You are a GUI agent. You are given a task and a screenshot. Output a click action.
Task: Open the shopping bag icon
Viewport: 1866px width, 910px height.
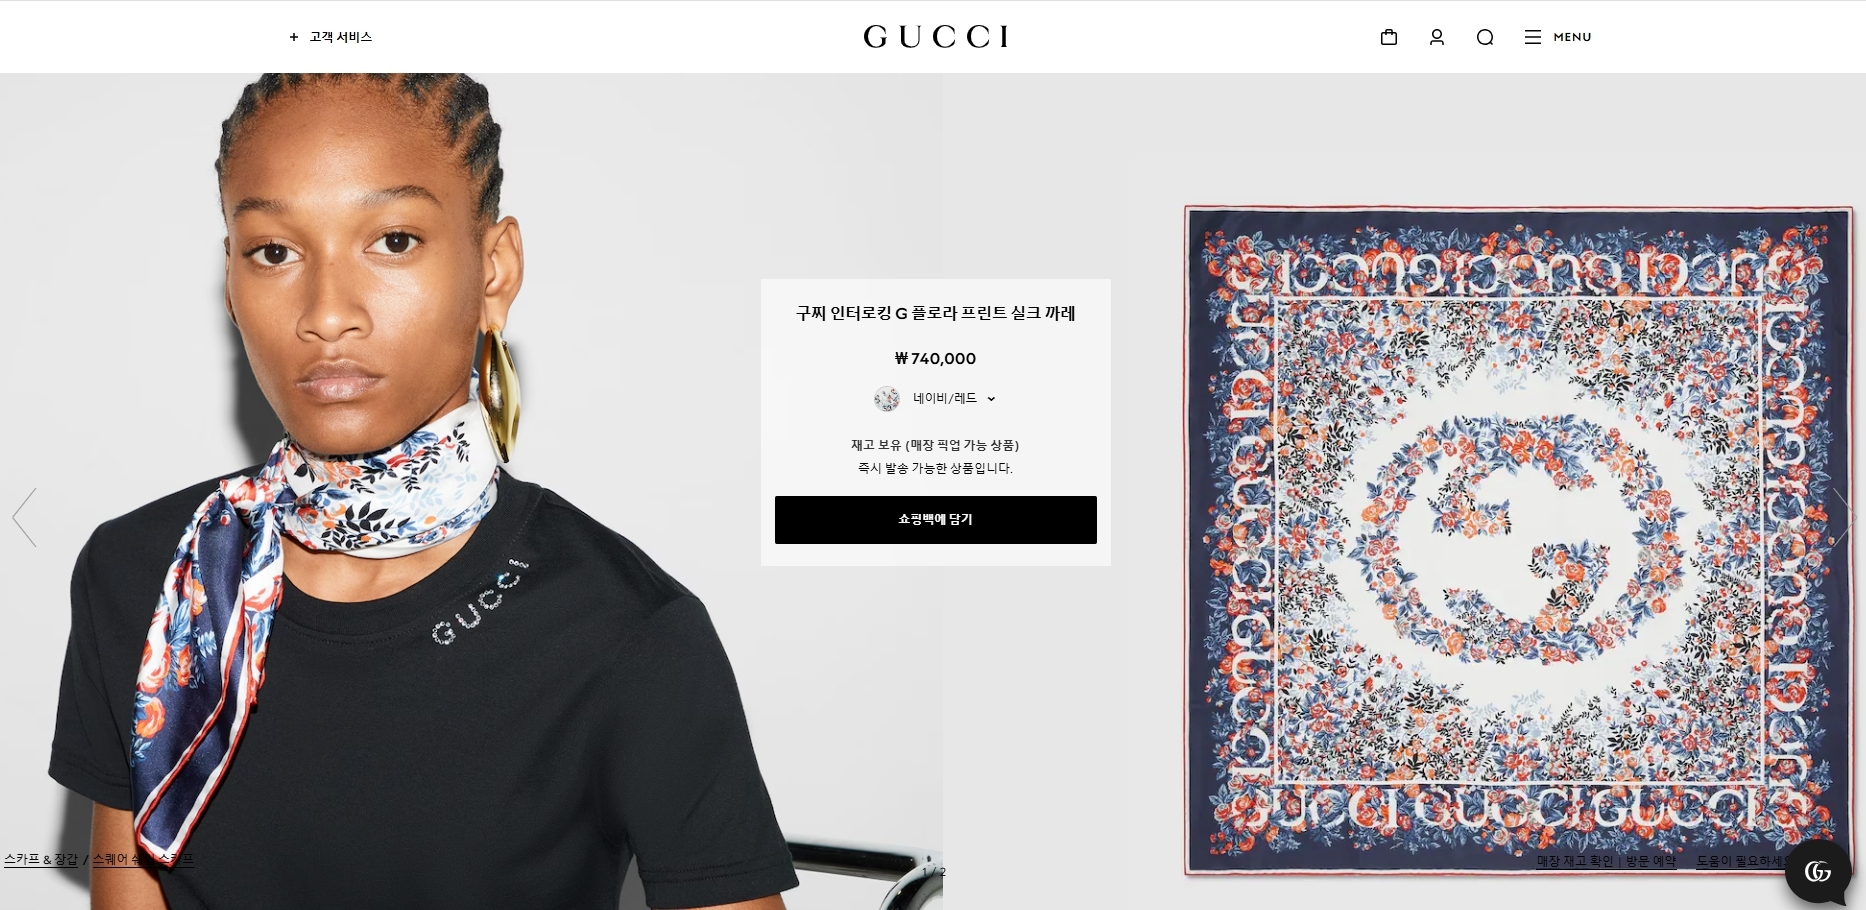coord(1388,37)
